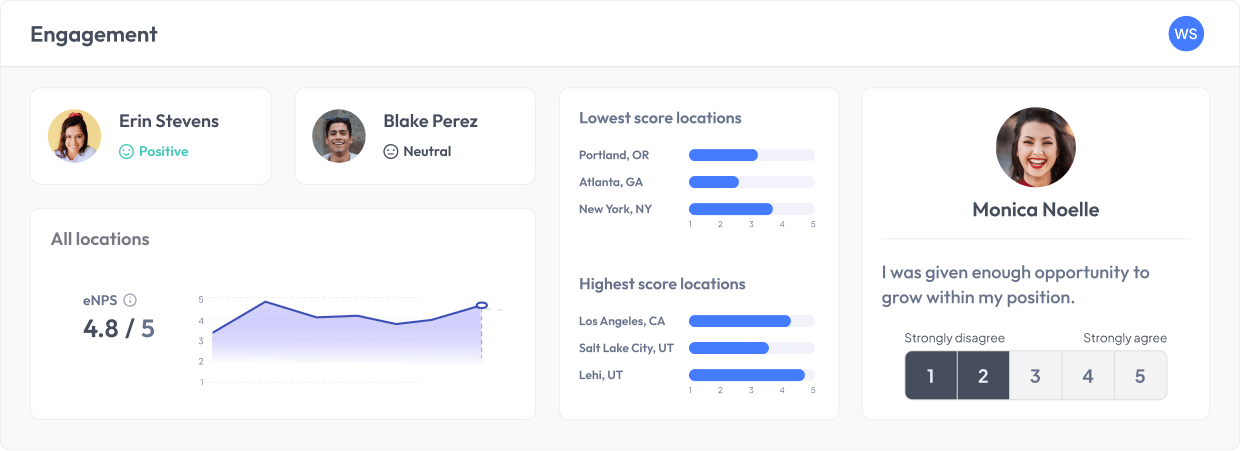Click the WS user avatar icon

pos(1186,34)
